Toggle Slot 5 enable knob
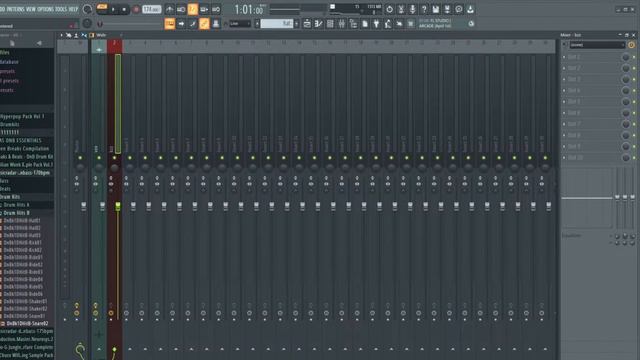The width and height of the screenshot is (640, 360). (625, 102)
